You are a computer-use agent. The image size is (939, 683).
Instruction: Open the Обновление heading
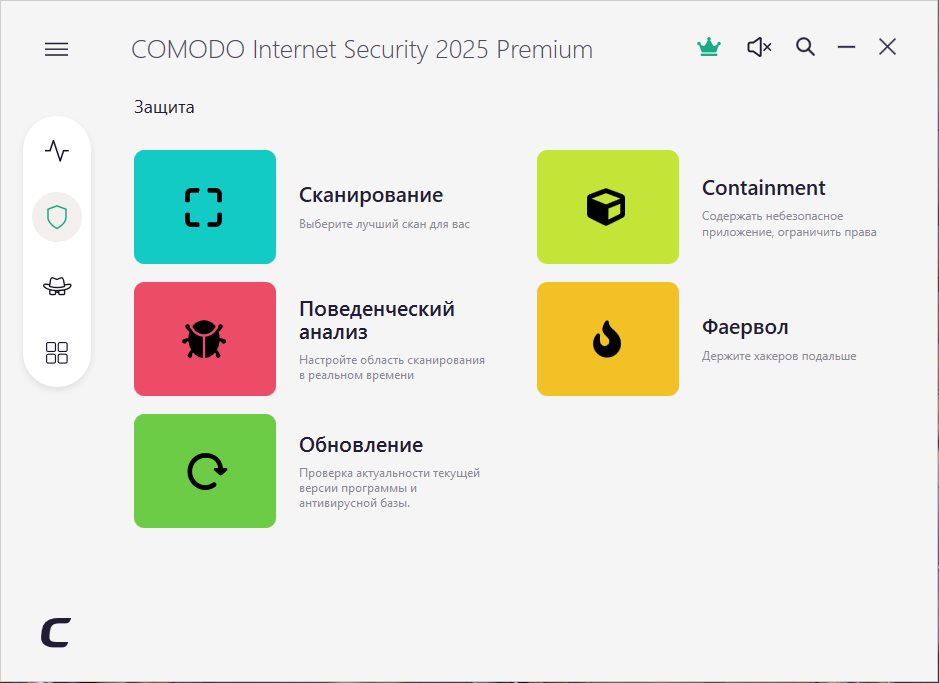(x=360, y=445)
